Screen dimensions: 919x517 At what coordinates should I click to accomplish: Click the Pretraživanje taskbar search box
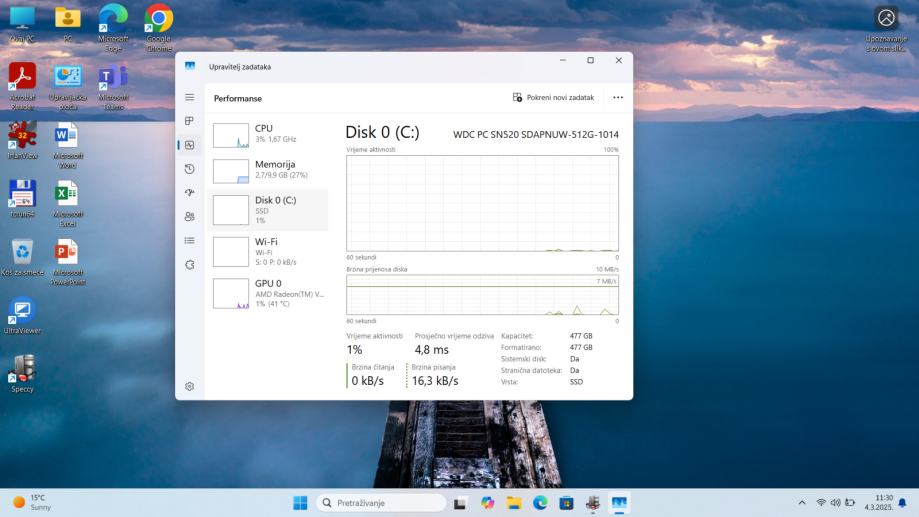[x=381, y=503]
